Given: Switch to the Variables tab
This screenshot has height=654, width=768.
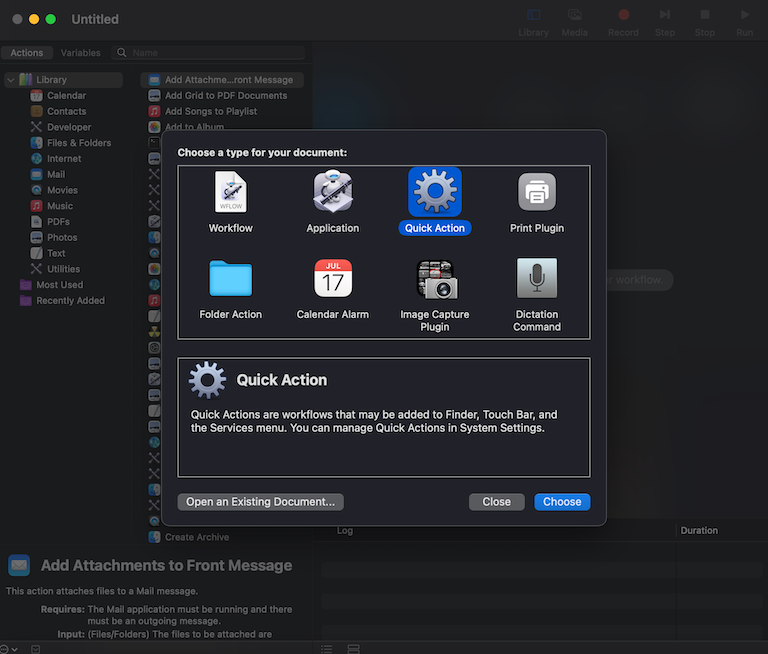Looking at the screenshot, I should [x=80, y=53].
